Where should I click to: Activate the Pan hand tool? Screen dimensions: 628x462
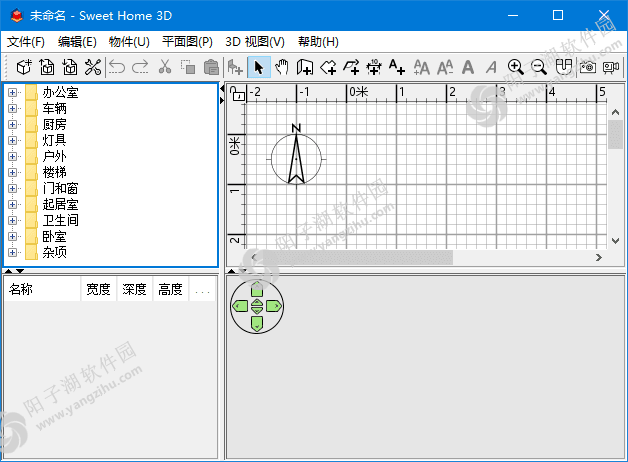point(282,67)
